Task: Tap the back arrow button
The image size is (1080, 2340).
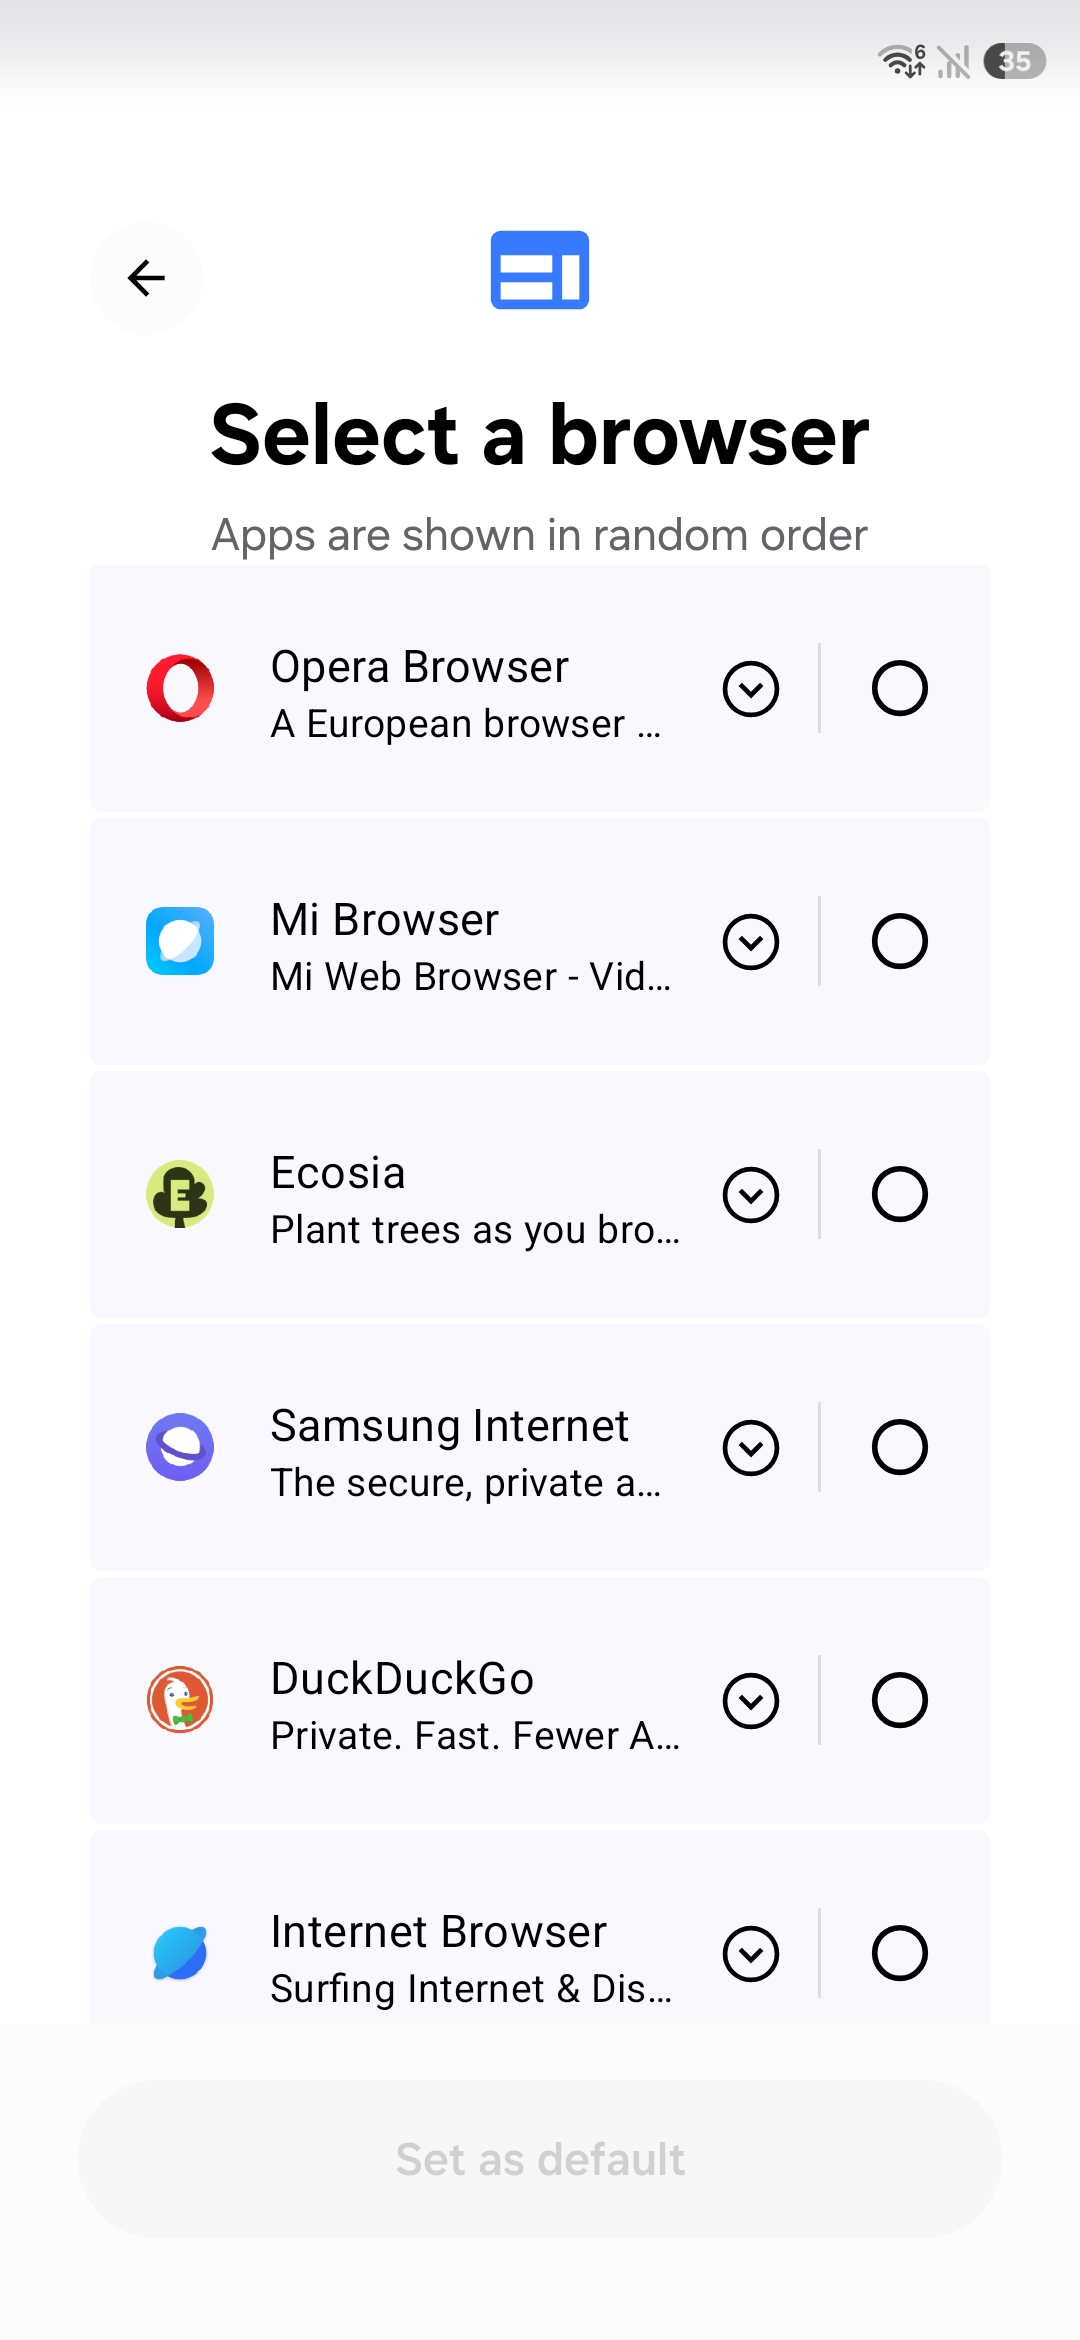Action: [146, 278]
